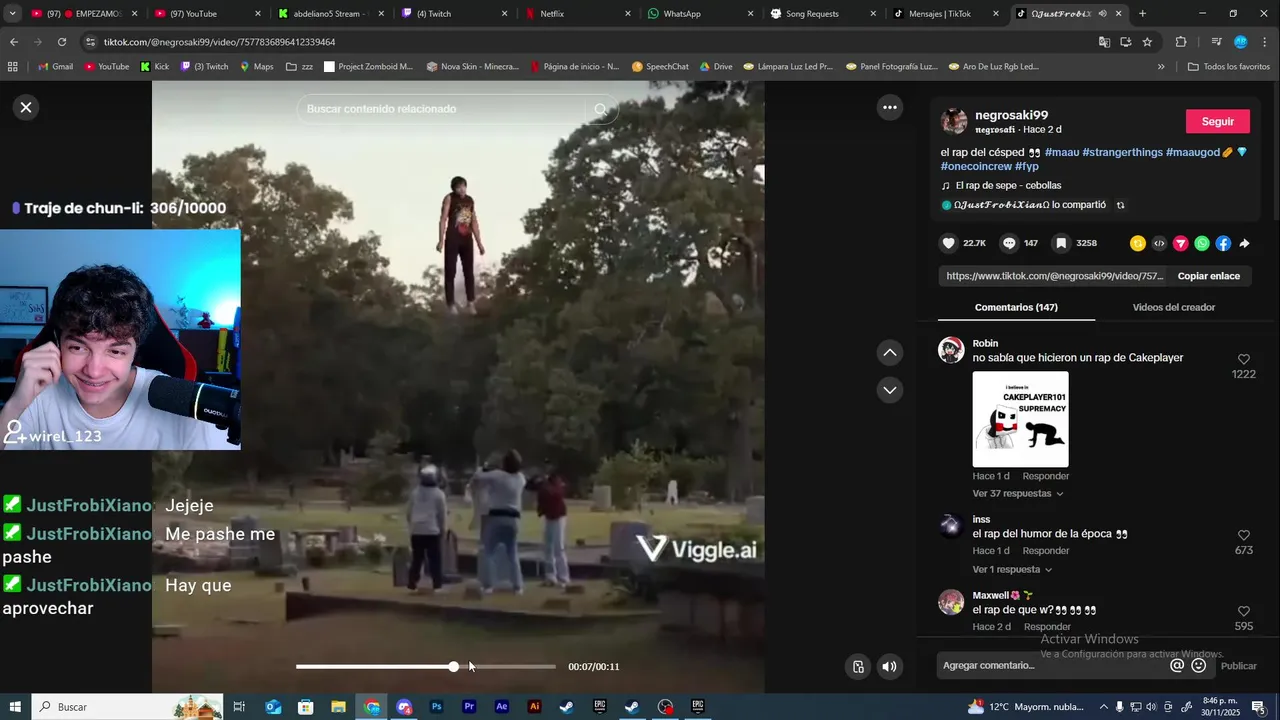Image resolution: width=1280 pixels, height=720 pixels.
Task: Bookmark this page with the star icon
Action: point(1147,42)
